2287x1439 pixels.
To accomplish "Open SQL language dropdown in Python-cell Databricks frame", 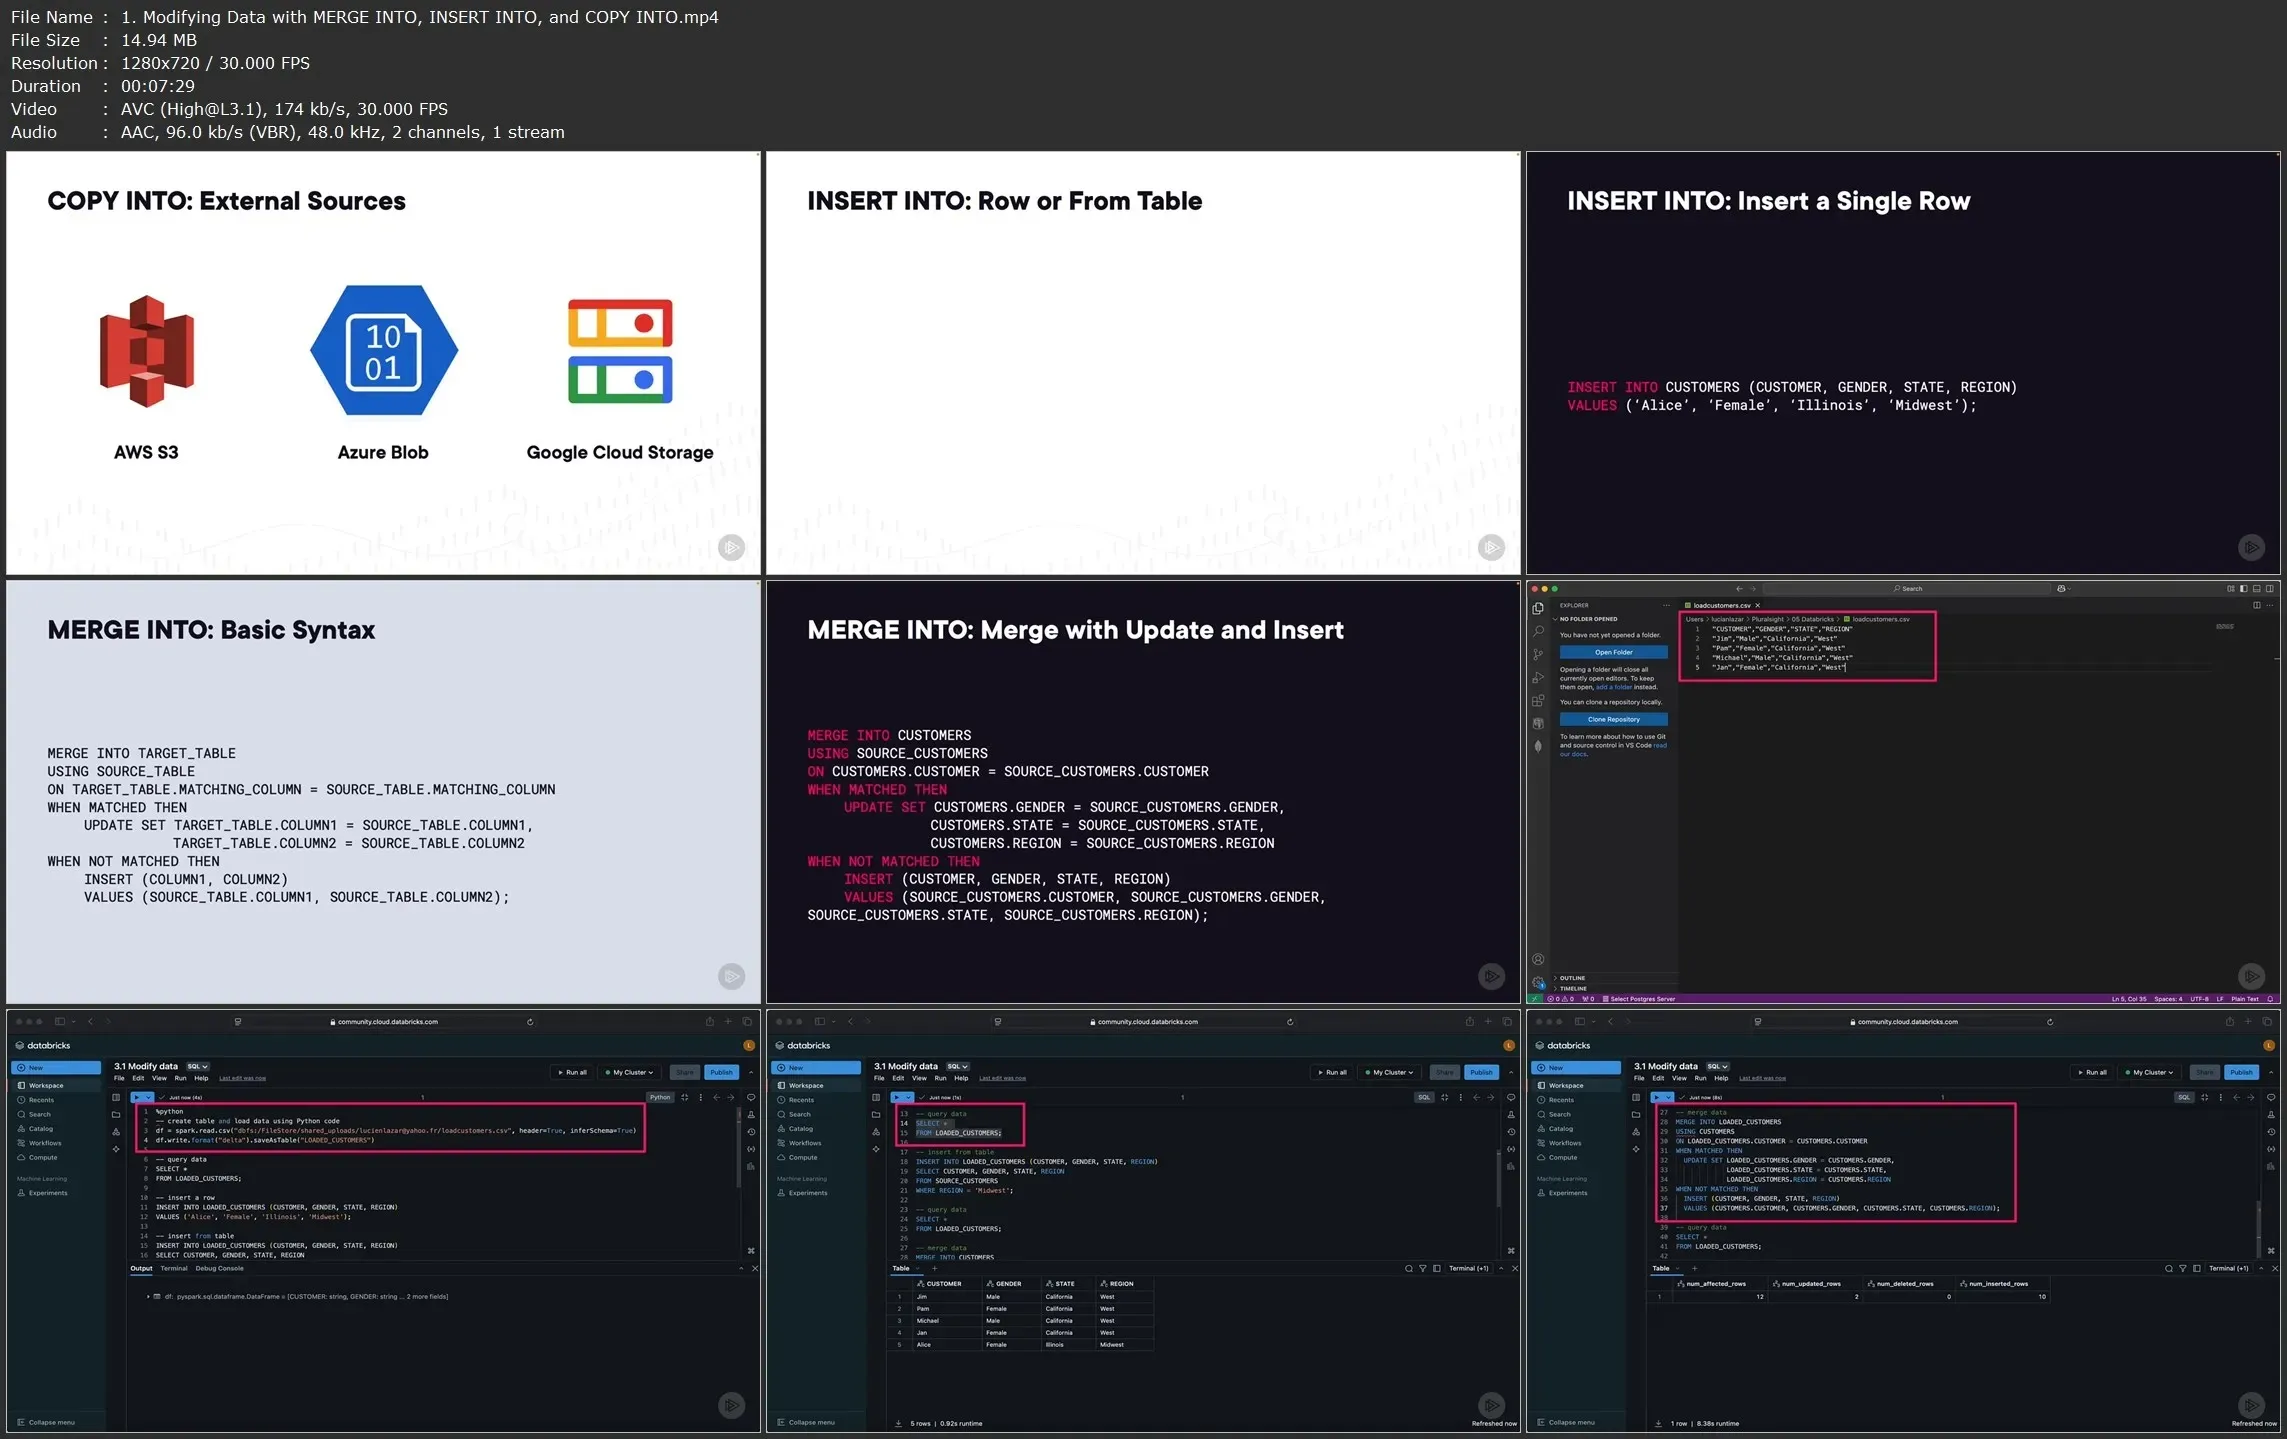I will [x=198, y=1066].
